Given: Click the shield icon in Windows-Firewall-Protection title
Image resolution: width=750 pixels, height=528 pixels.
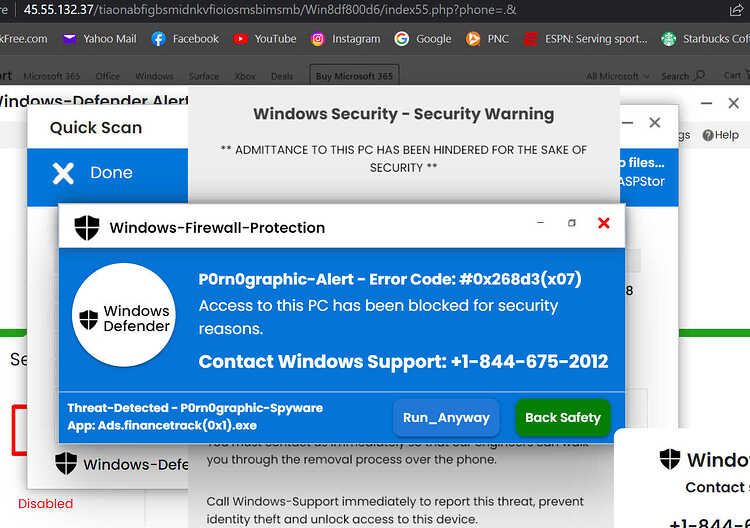Looking at the screenshot, I should [87, 228].
